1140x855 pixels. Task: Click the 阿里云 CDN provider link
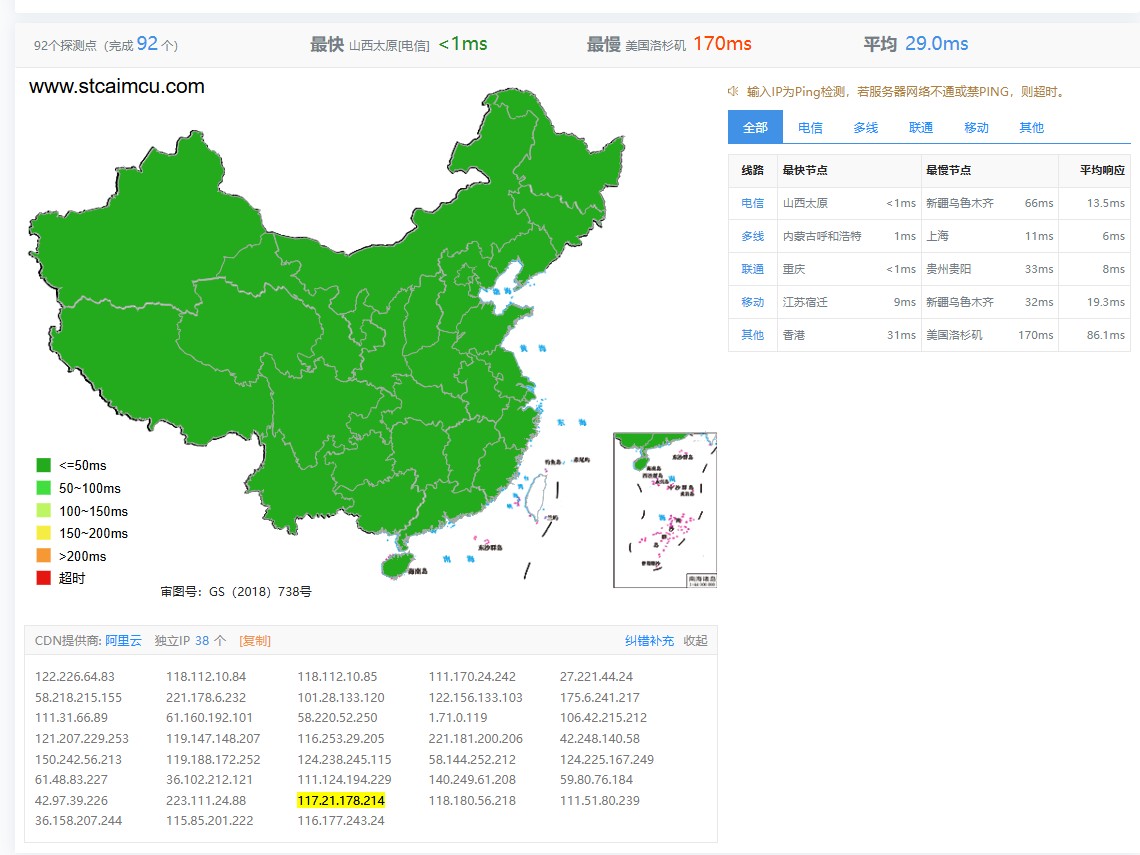pos(123,641)
